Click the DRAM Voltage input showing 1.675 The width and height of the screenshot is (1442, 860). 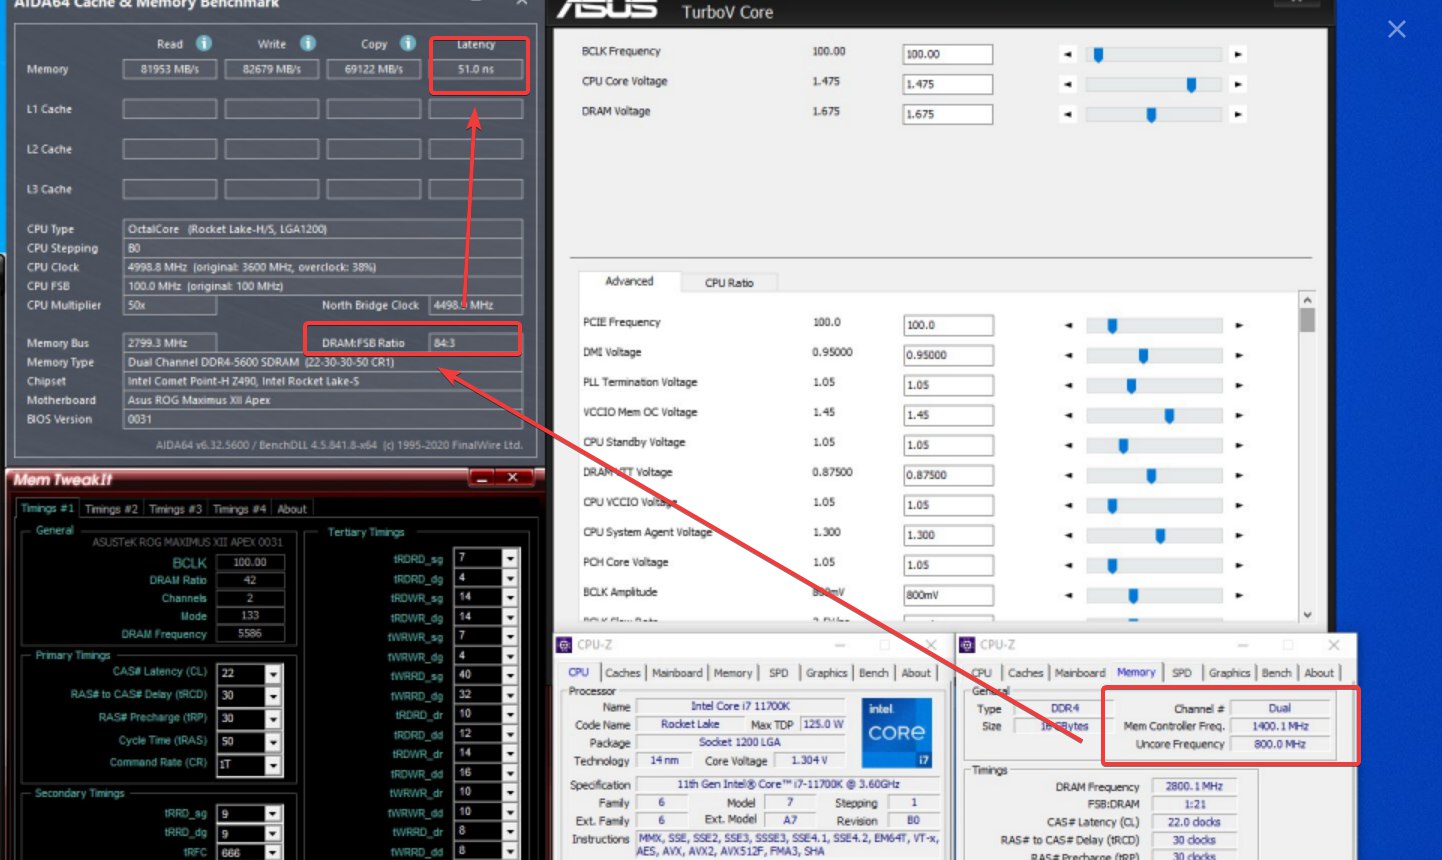pos(948,114)
